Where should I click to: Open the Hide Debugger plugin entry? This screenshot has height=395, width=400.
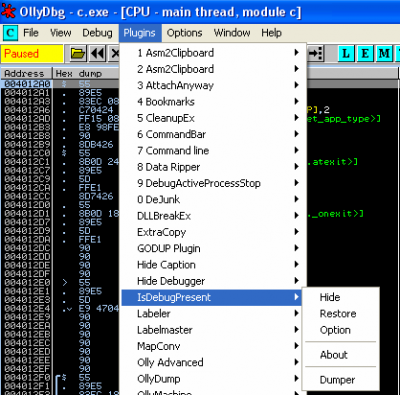pyautogui.click(x=213, y=281)
